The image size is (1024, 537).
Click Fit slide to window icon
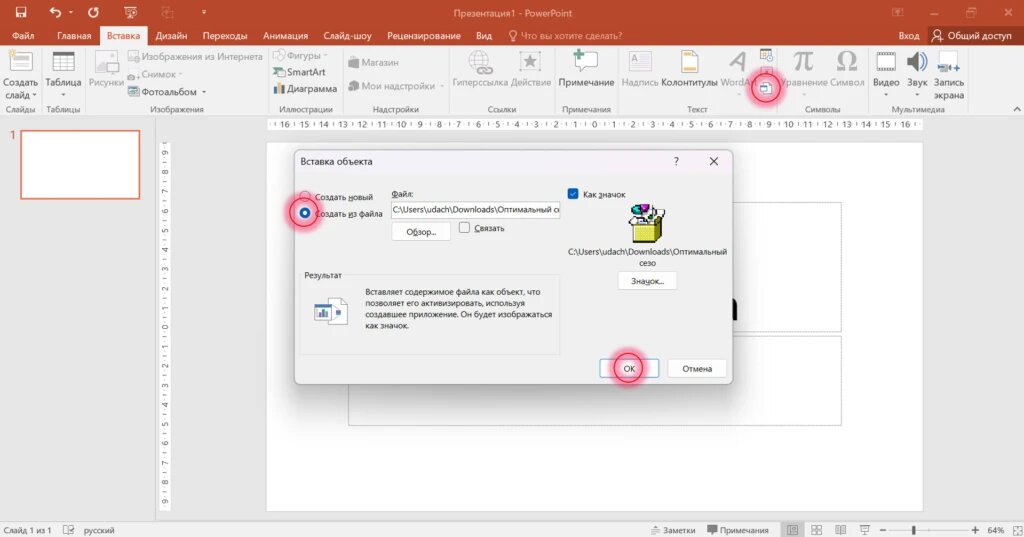1017,530
